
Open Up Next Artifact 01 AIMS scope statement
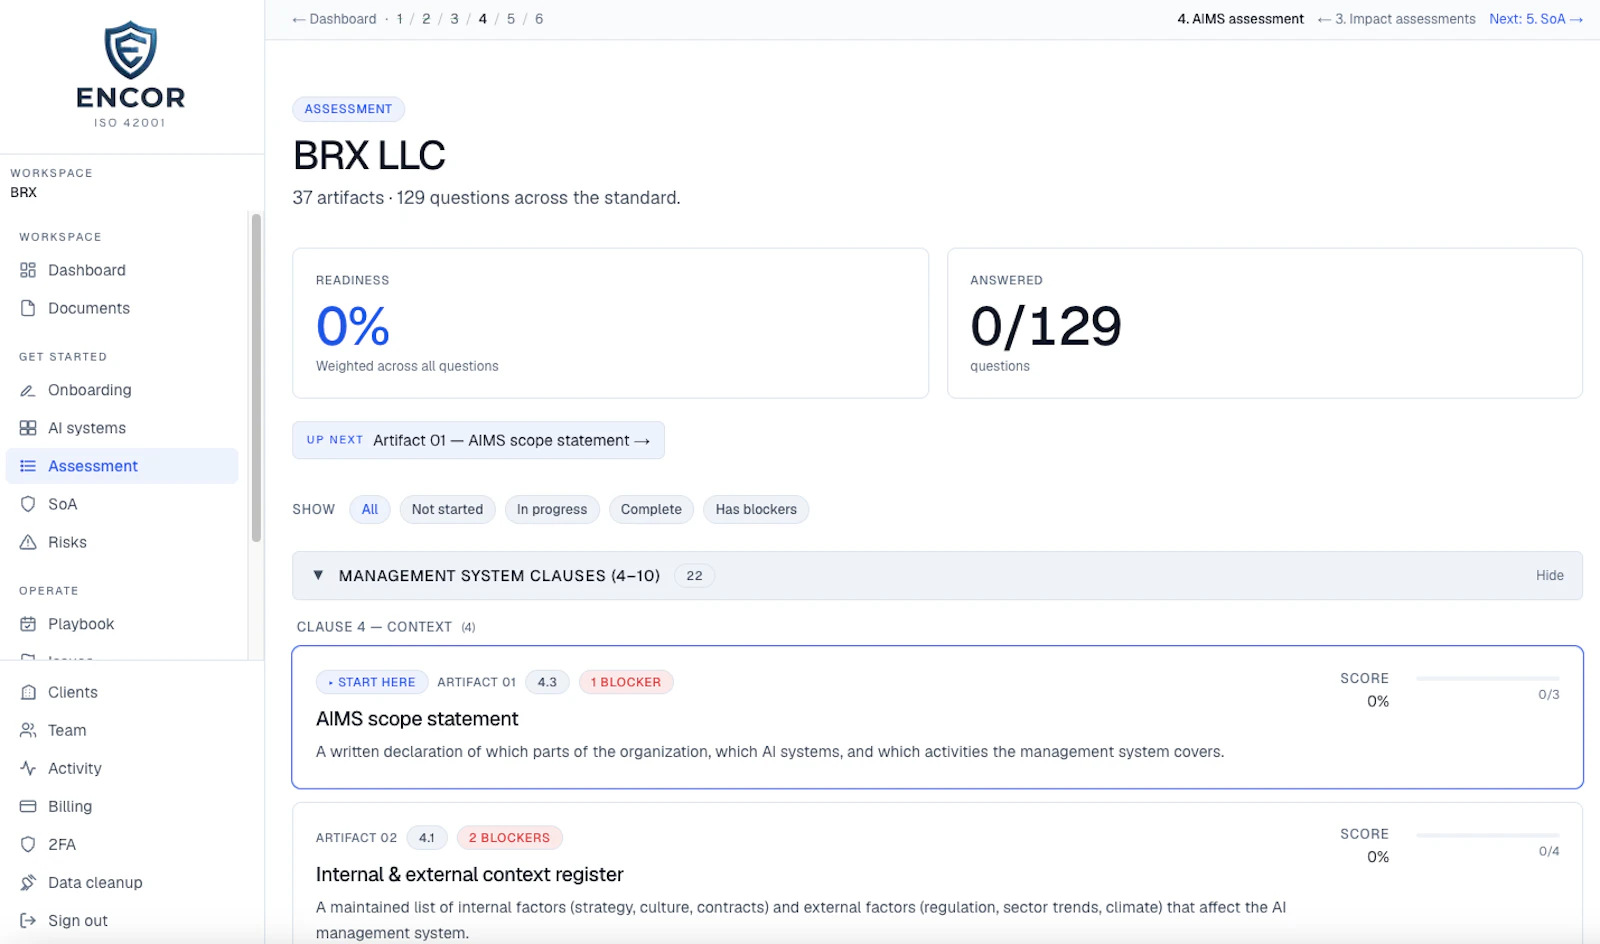pyautogui.click(x=478, y=440)
